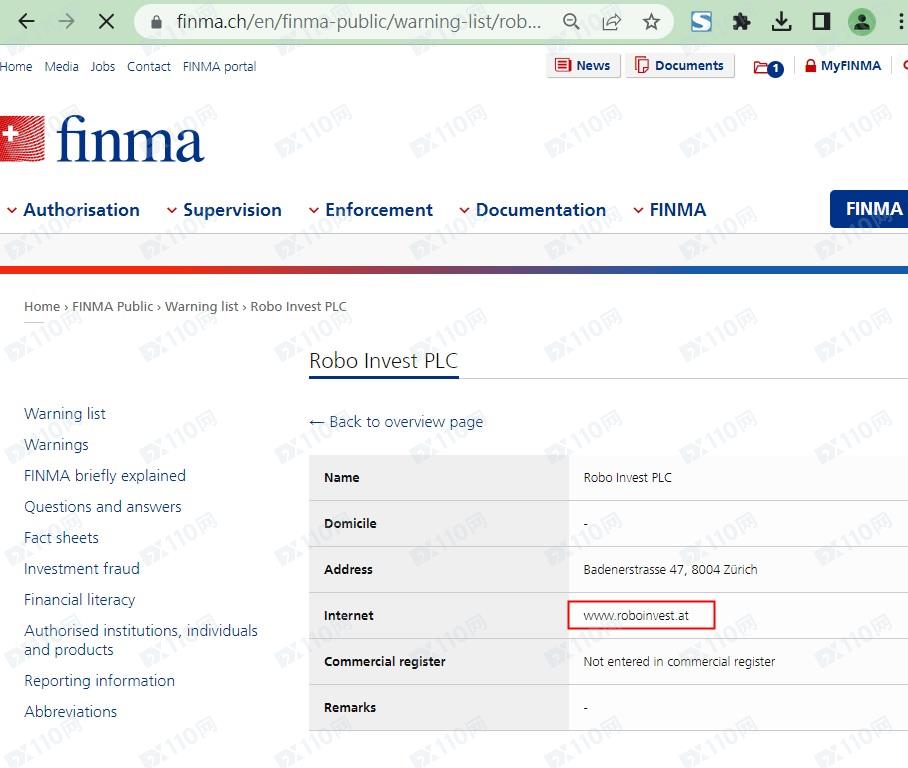Open the Documentation navigation menu
This screenshot has height=768, width=908.
click(532, 210)
